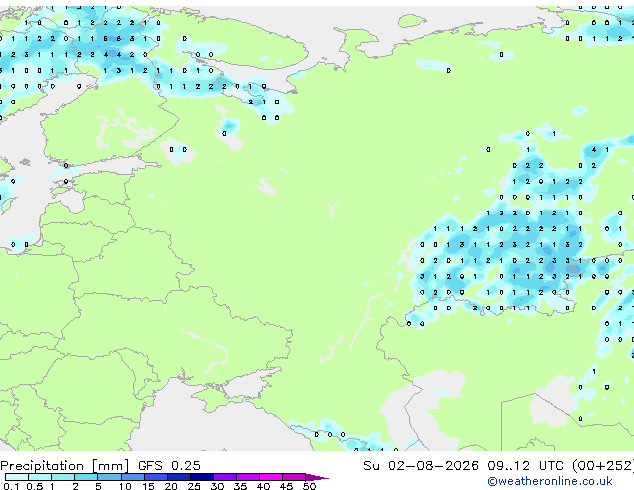634x490 pixels.
Task: Click the legend value '20'
Action: 171,486
